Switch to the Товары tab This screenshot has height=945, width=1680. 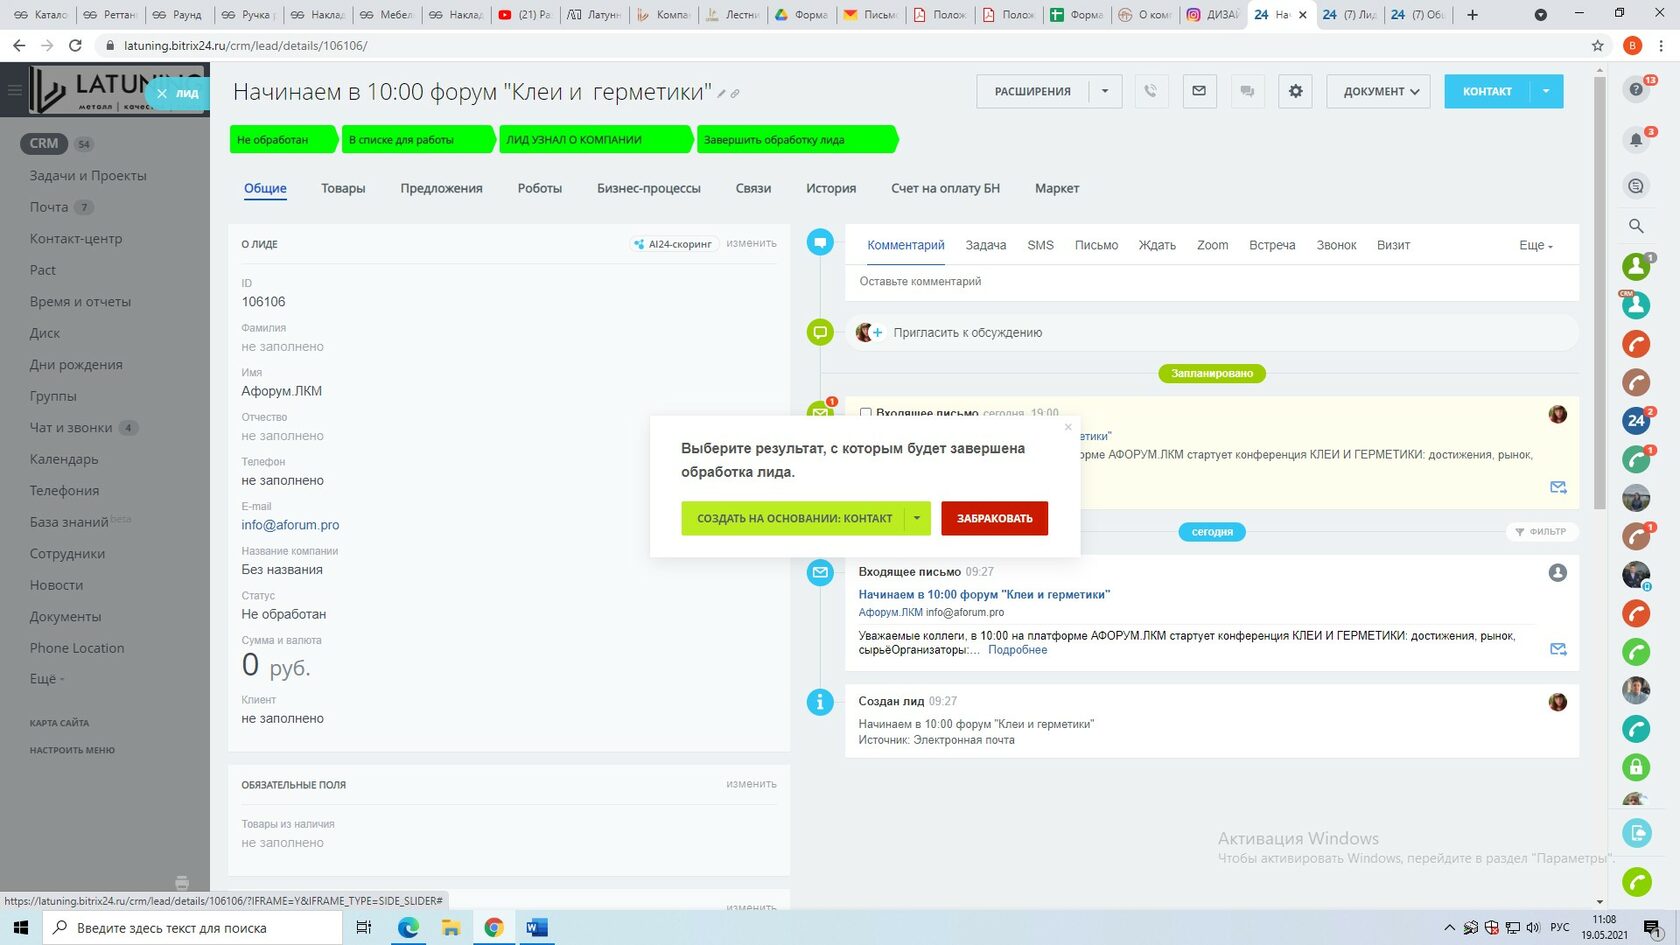click(x=343, y=188)
